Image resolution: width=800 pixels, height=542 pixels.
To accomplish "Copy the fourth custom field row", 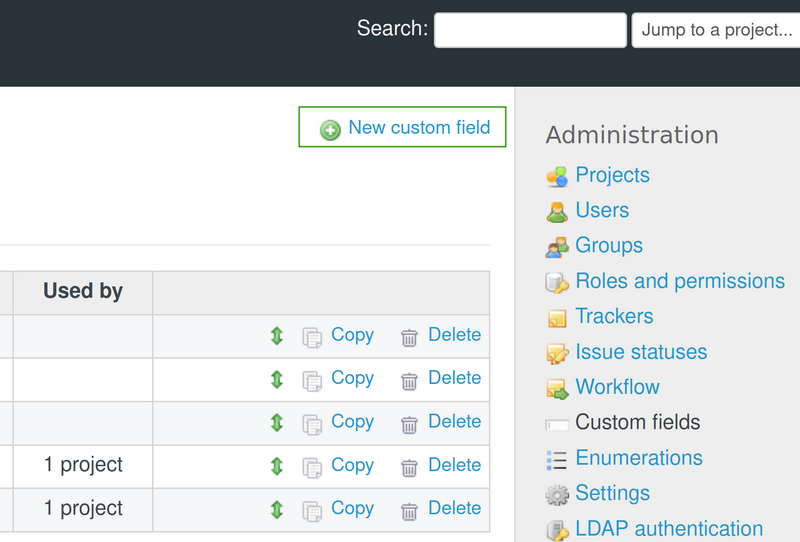I will (352, 465).
